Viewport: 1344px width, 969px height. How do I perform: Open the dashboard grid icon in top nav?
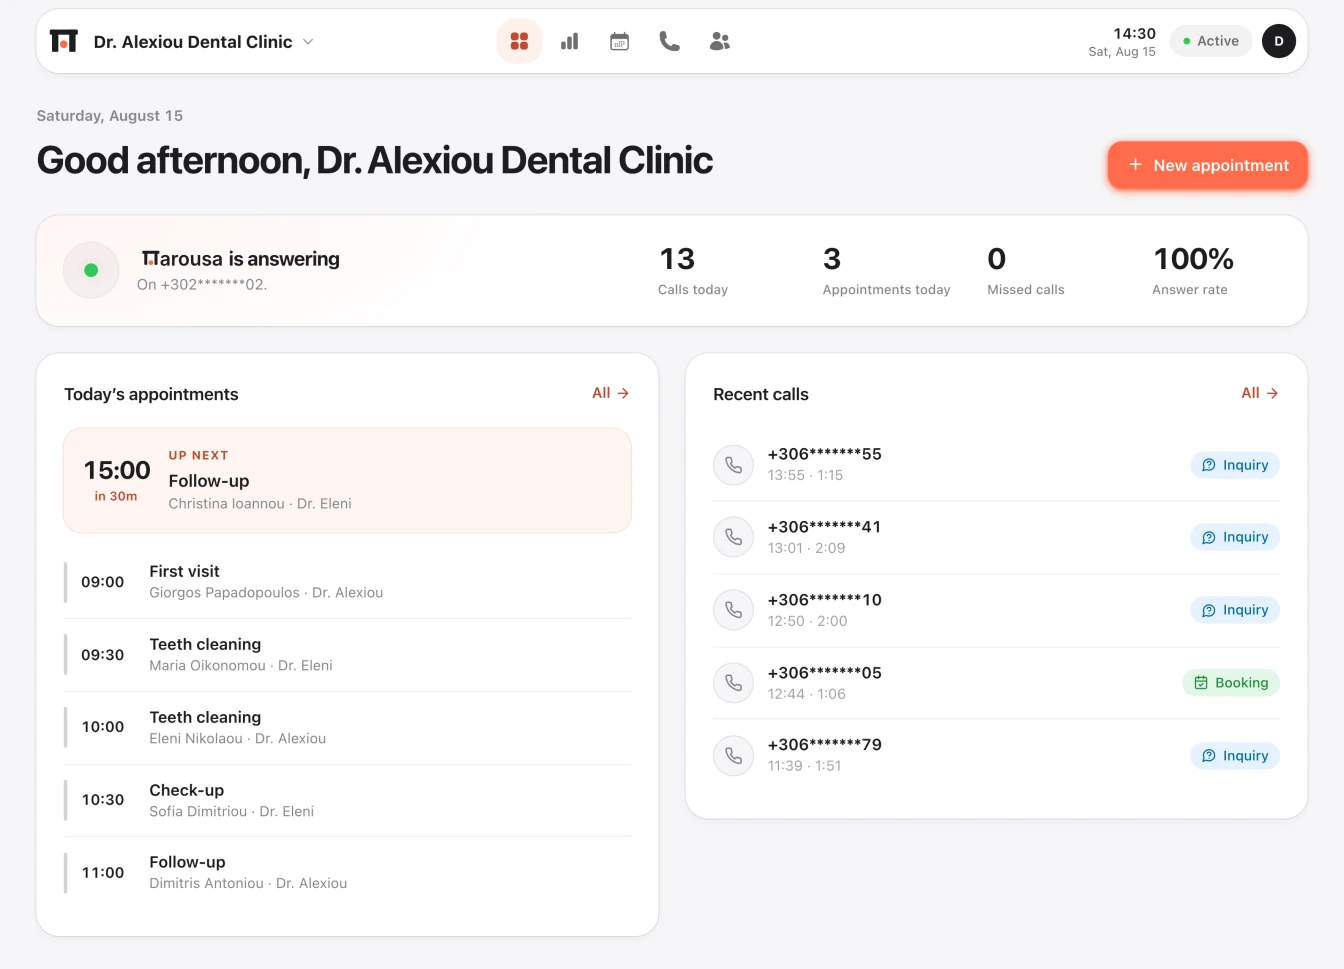519,41
